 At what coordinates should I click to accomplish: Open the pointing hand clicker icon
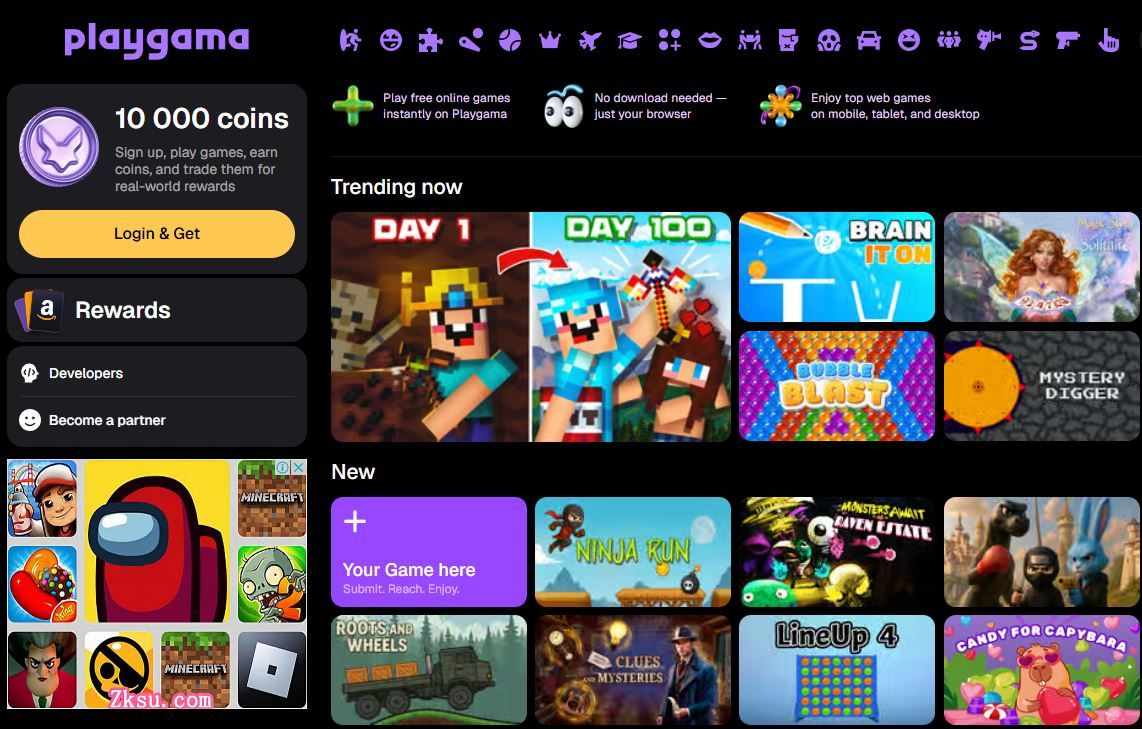[1108, 40]
